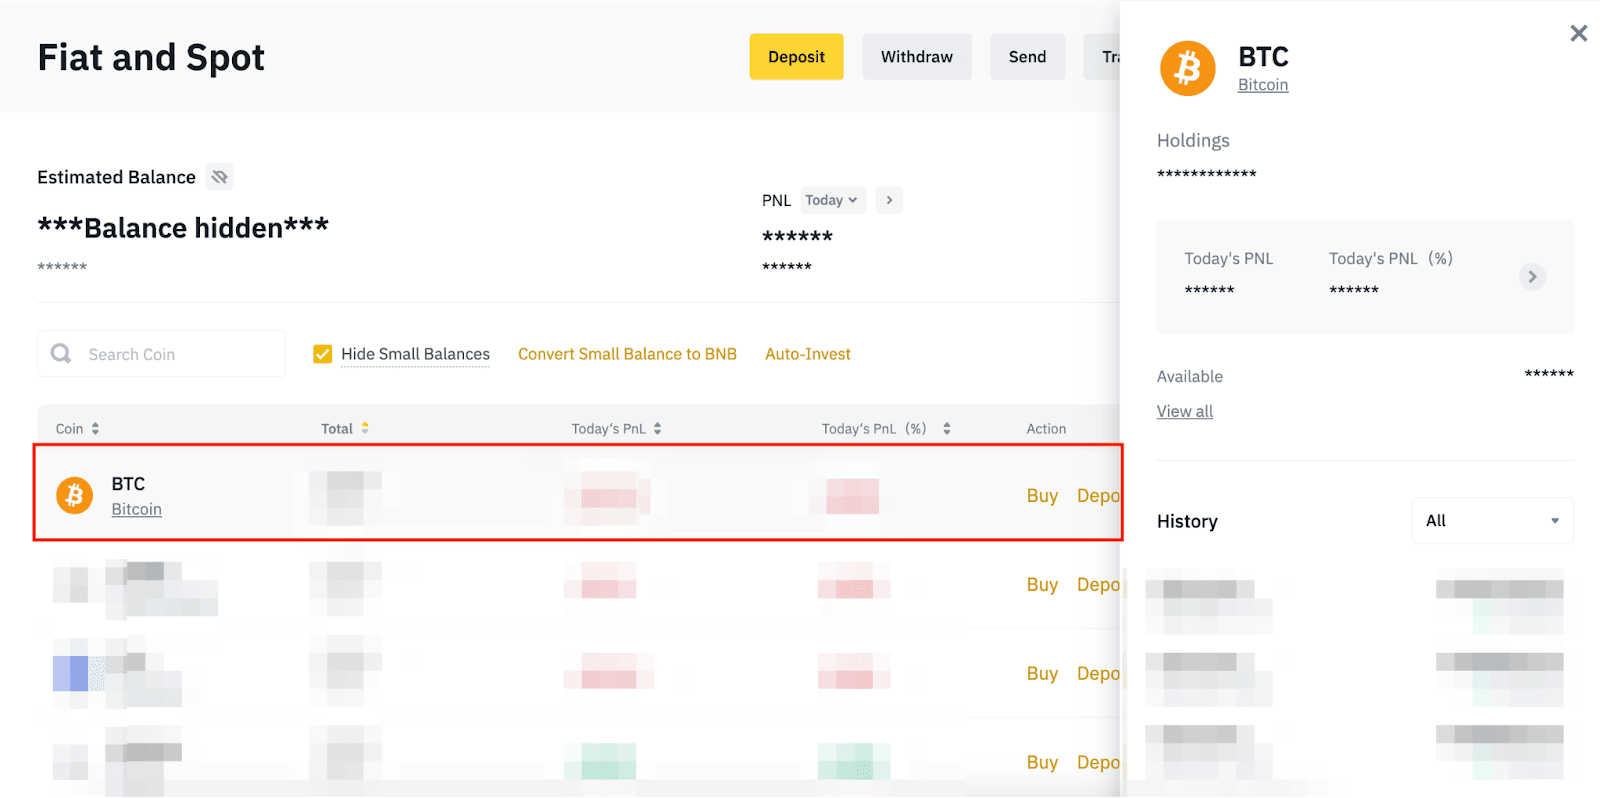Toggle the Estimated Balance visibility eye icon

[220, 177]
